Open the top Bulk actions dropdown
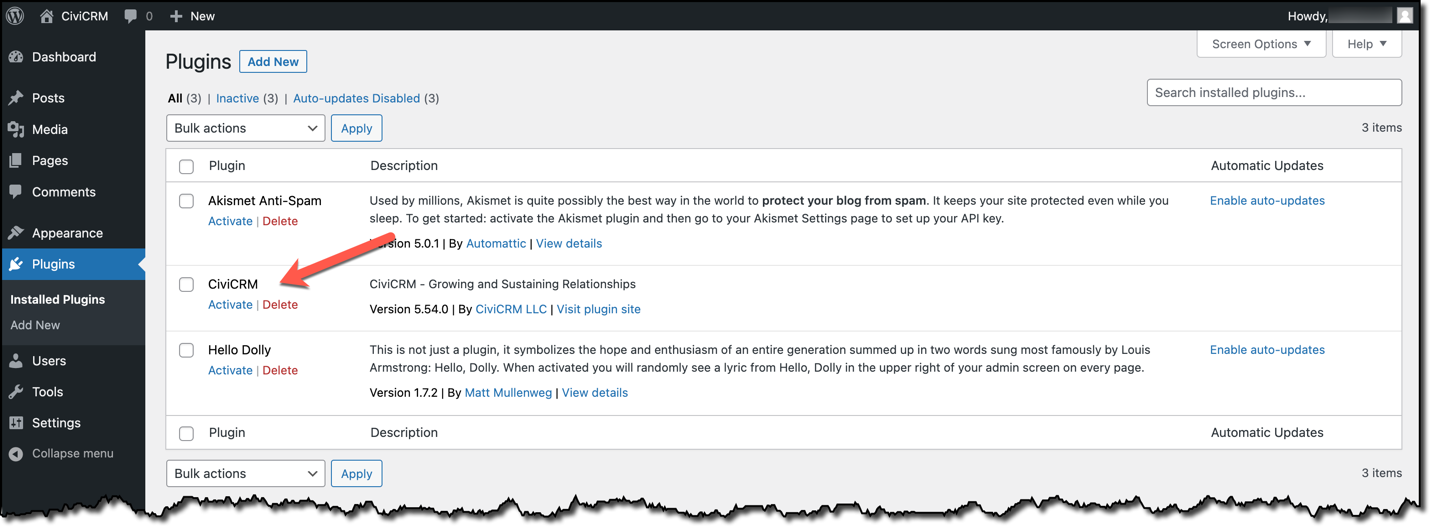1430x528 pixels. tap(245, 128)
